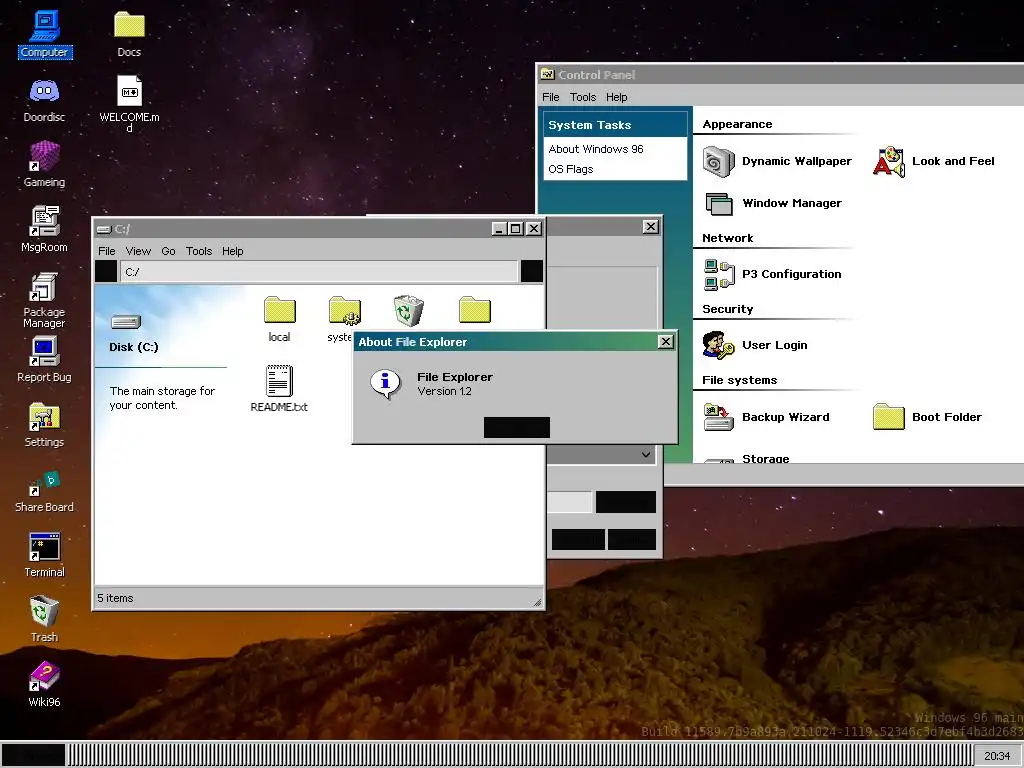Viewport: 1024px width, 768px height.
Task: Open the MsgRoom desktop shortcut
Action: 44,229
